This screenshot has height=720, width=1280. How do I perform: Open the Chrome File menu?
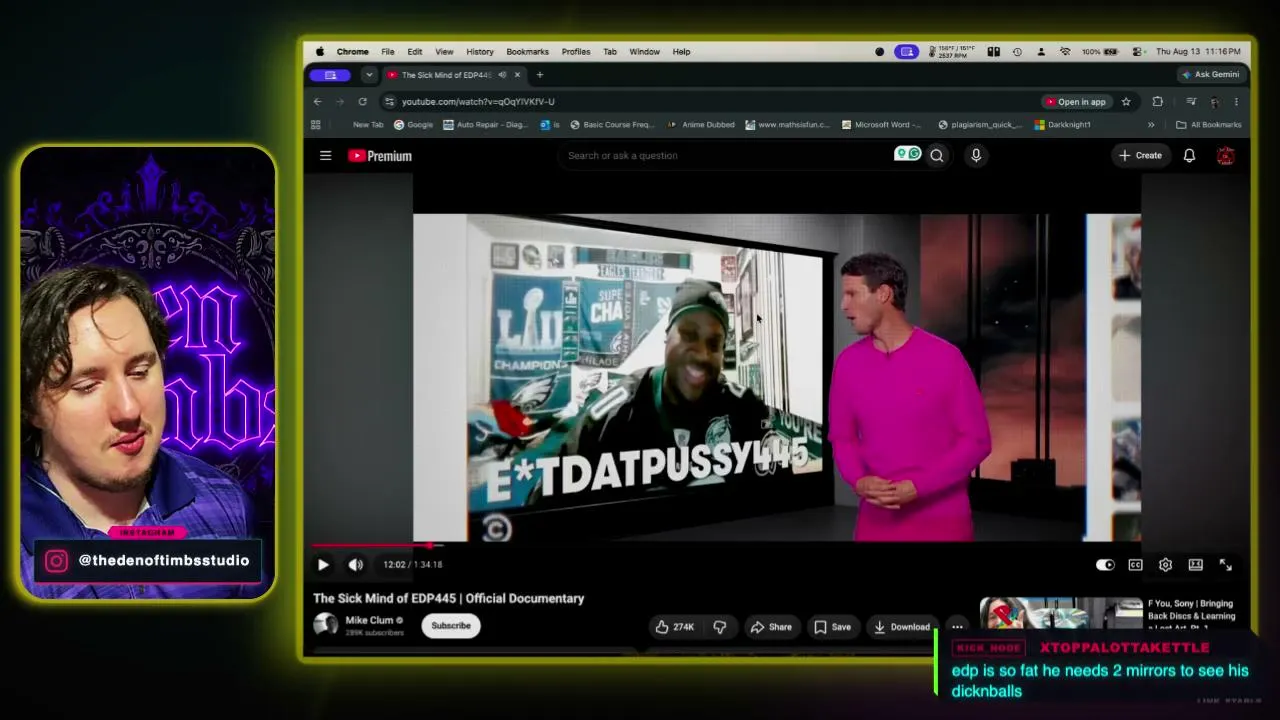point(387,52)
